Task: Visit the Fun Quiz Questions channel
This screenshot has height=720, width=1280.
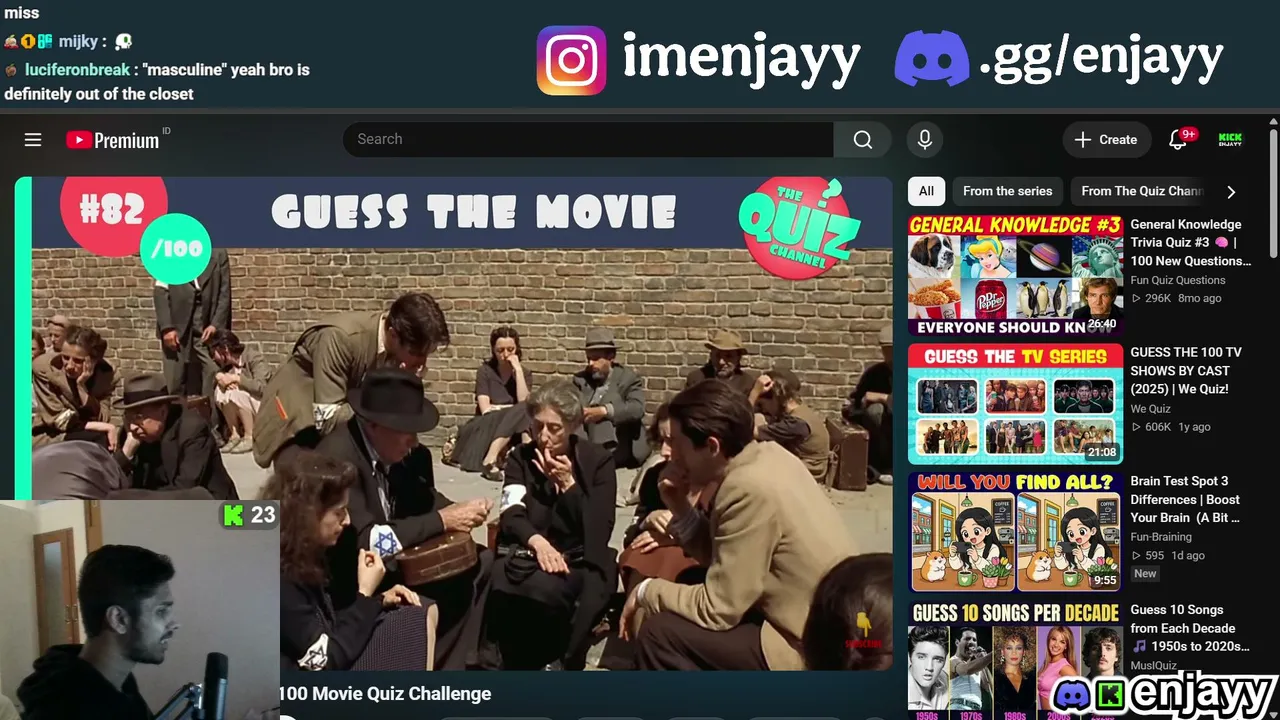Action: click(x=1178, y=280)
